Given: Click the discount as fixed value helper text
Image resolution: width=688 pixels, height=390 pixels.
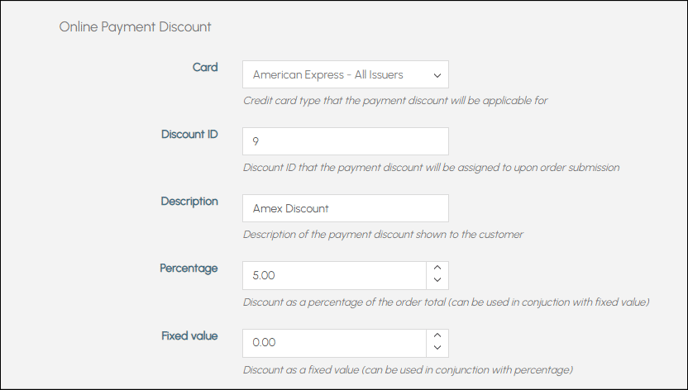Looking at the screenshot, I should pyautogui.click(x=408, y=370).
